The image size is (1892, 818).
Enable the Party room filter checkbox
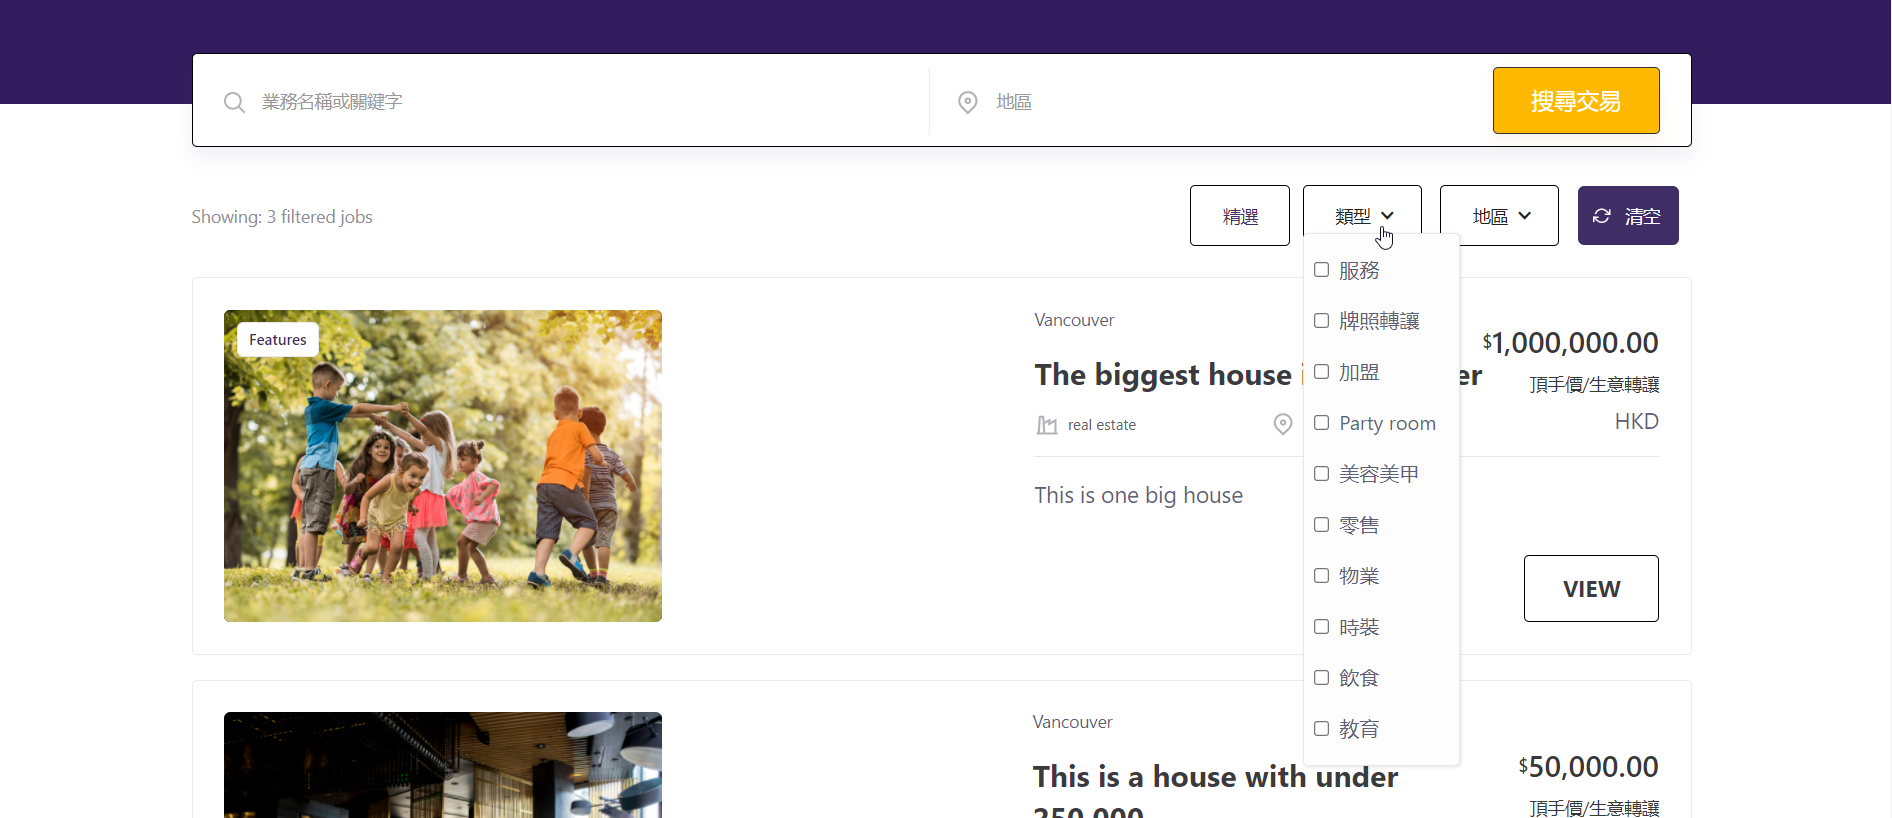[1321, 423]
